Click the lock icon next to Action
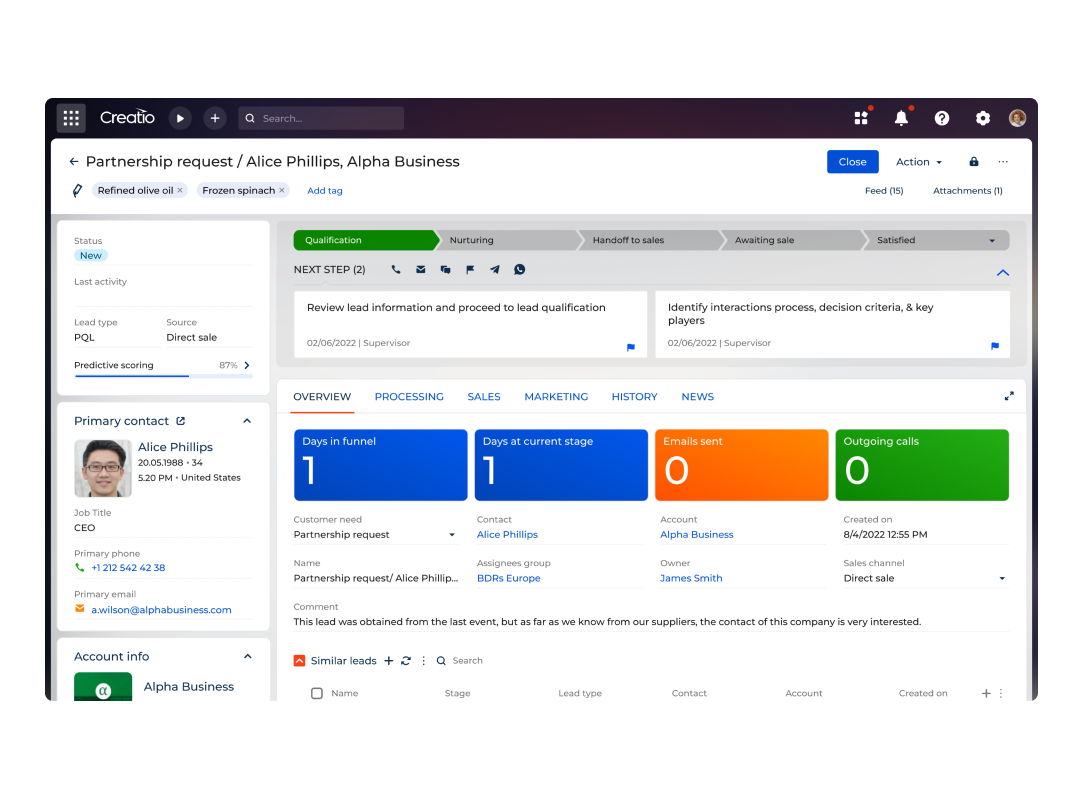 (x=972, y=161)
